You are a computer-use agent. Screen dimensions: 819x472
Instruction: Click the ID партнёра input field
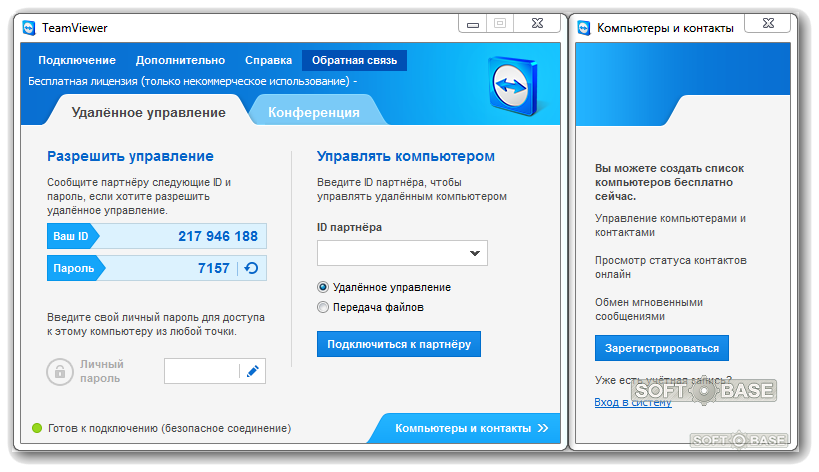(x=402, y=253)
